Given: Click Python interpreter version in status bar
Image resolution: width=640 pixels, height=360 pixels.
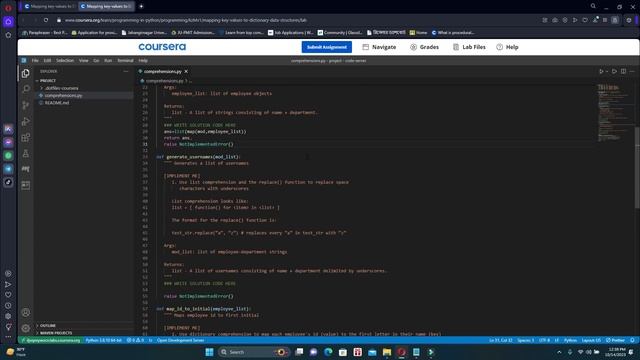Looking at the screenshot, I should click(103, 340).
